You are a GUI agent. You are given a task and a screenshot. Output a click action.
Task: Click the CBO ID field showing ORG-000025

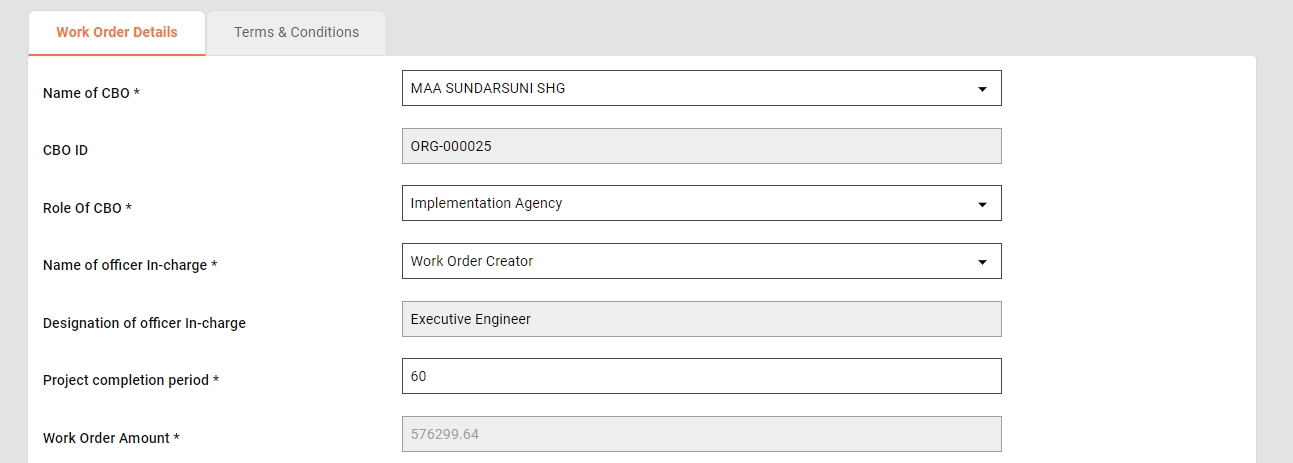[x=700, y=146]
